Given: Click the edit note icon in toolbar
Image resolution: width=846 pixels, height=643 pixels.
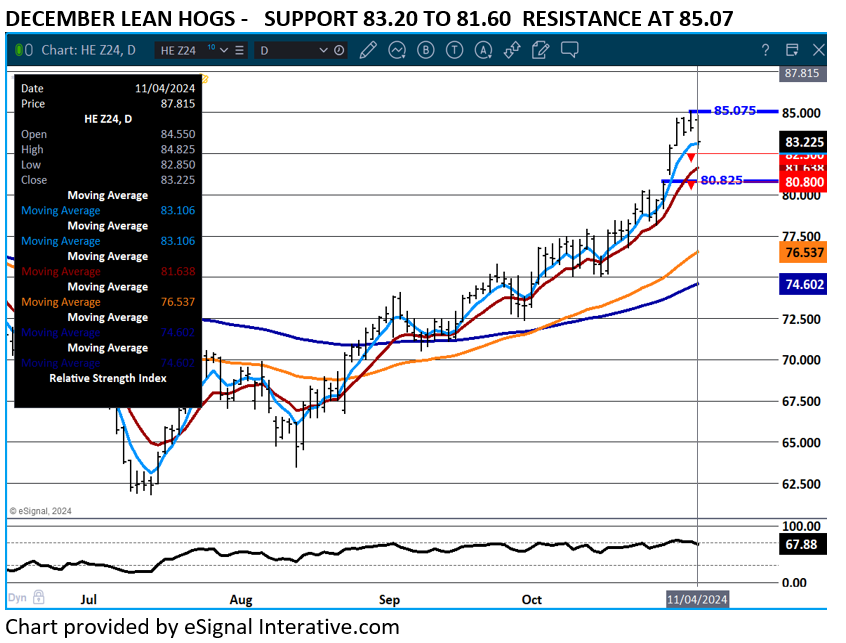Looking at the screenshot, I should (541, 49).
